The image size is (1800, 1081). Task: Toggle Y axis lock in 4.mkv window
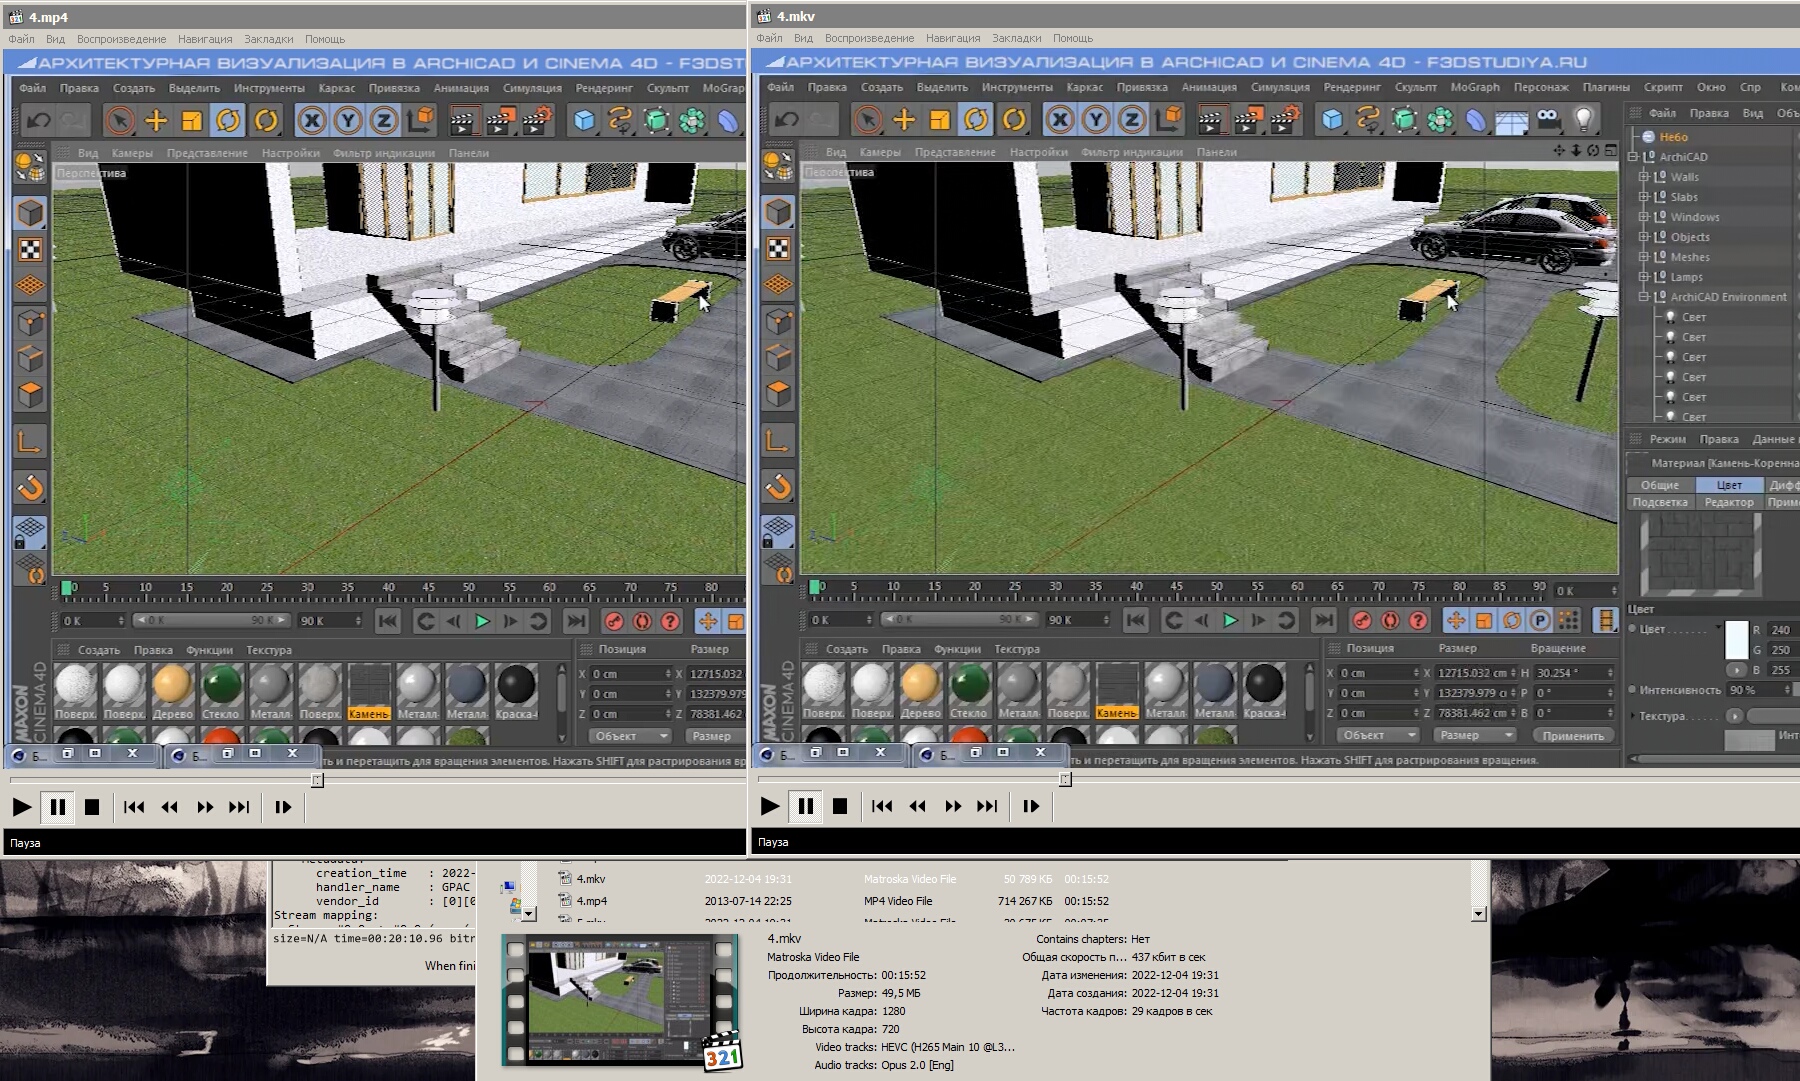click(1096, 120)
